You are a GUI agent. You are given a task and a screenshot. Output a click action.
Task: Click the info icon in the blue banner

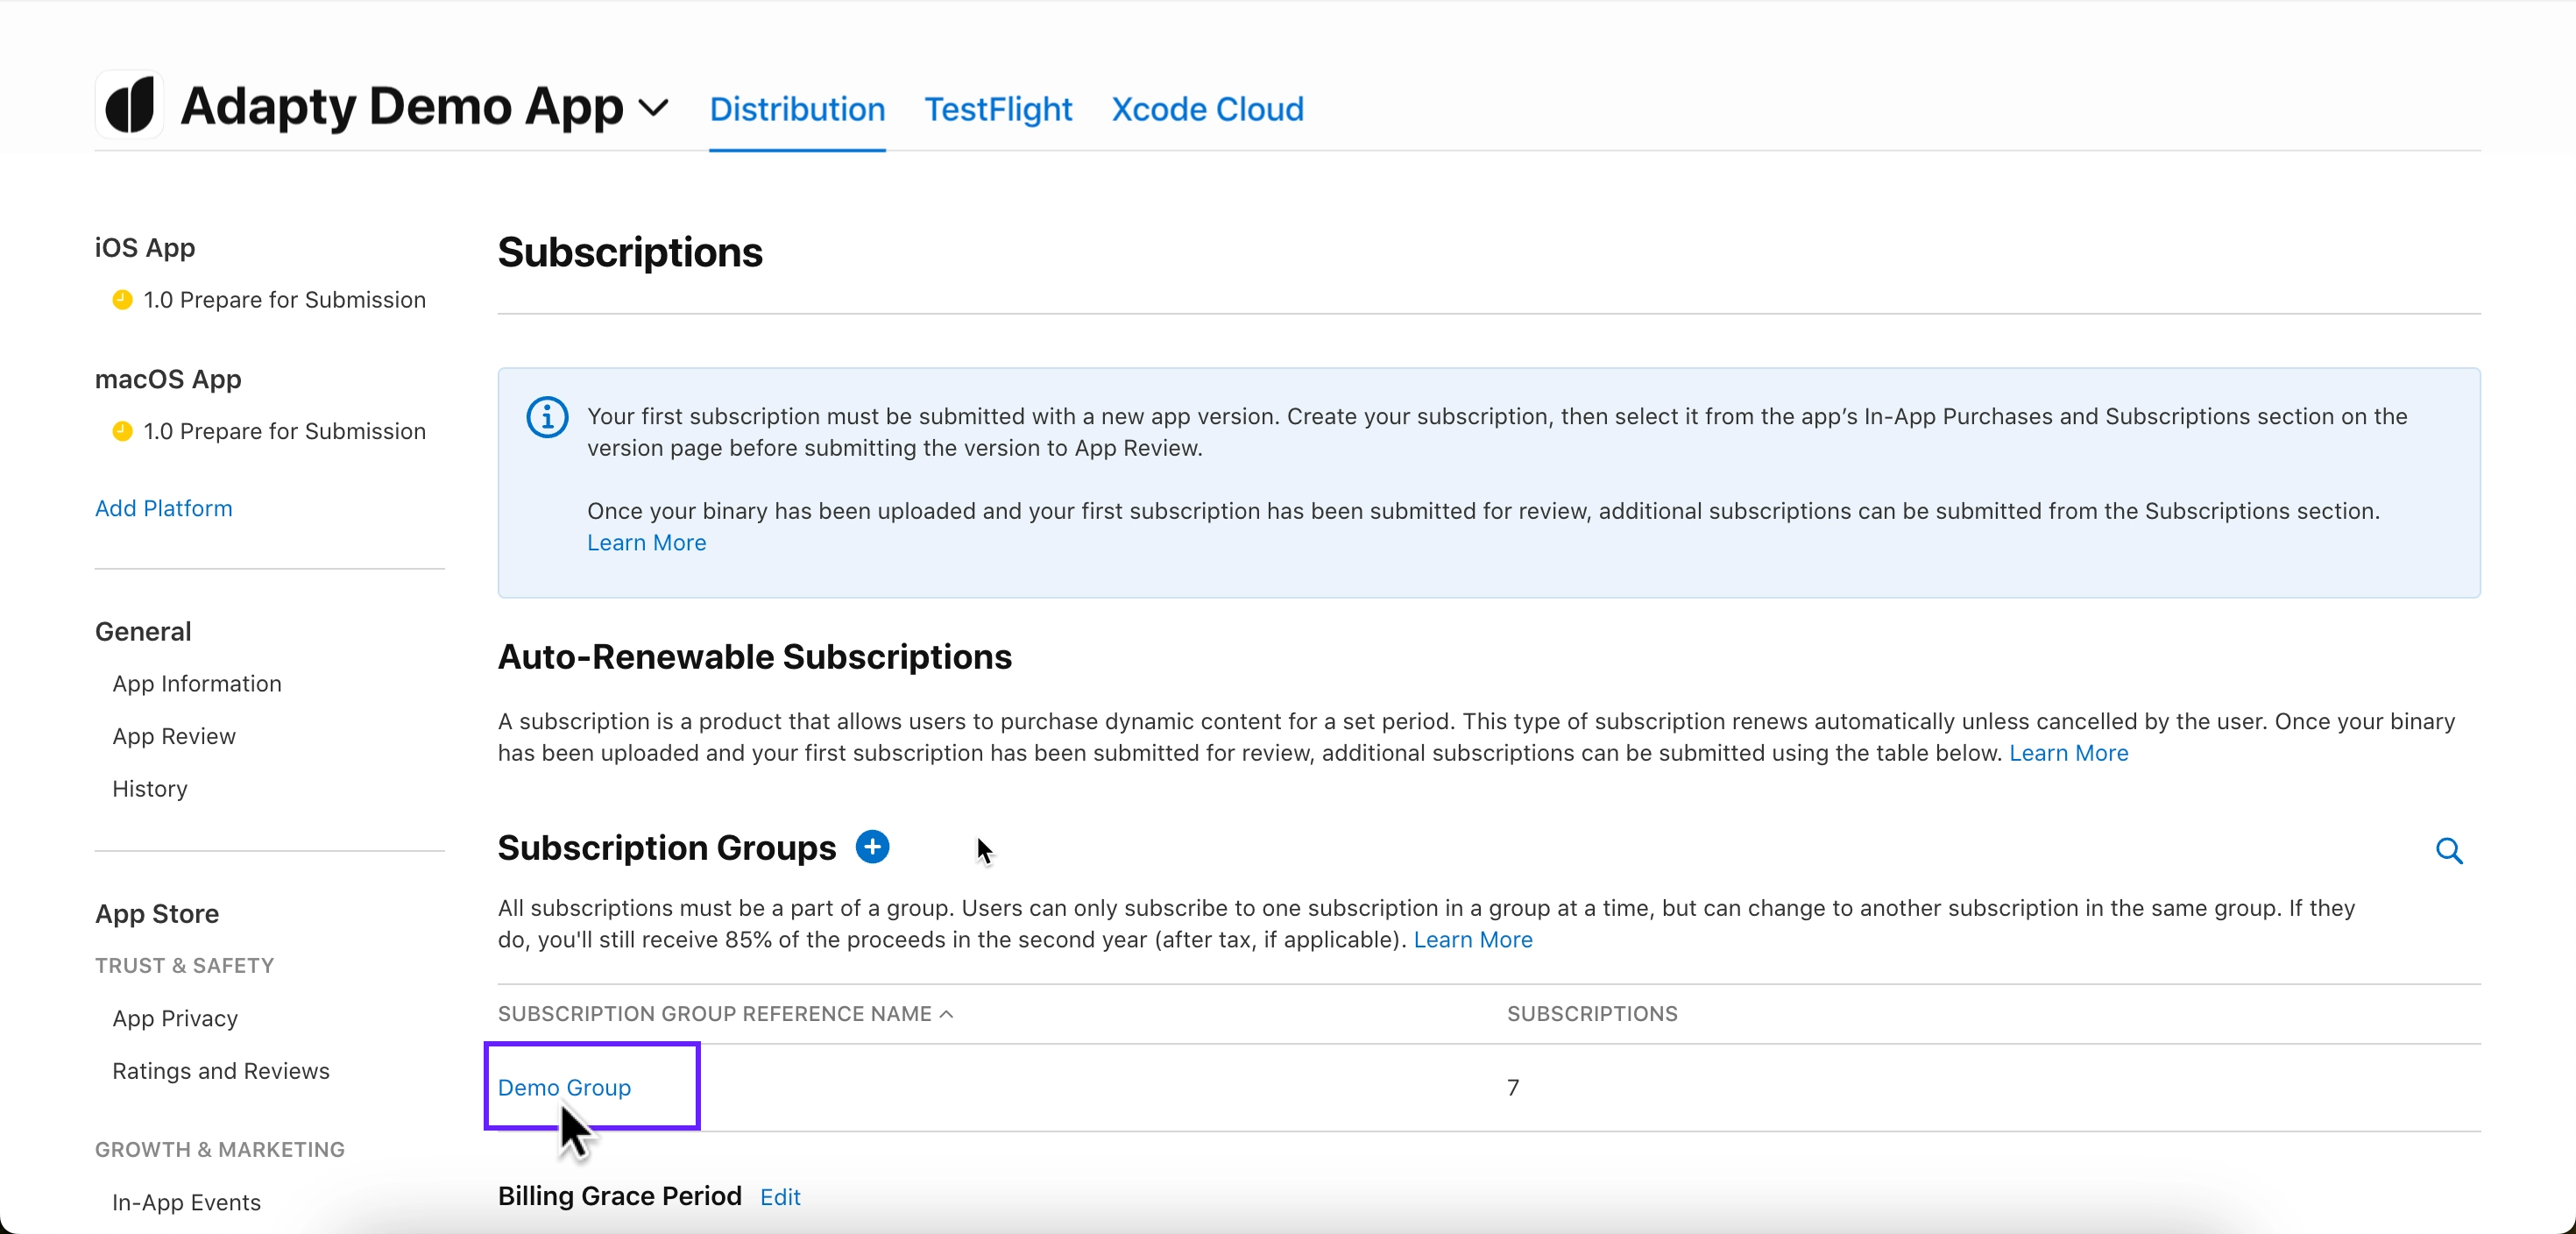[x=546, y=417]
